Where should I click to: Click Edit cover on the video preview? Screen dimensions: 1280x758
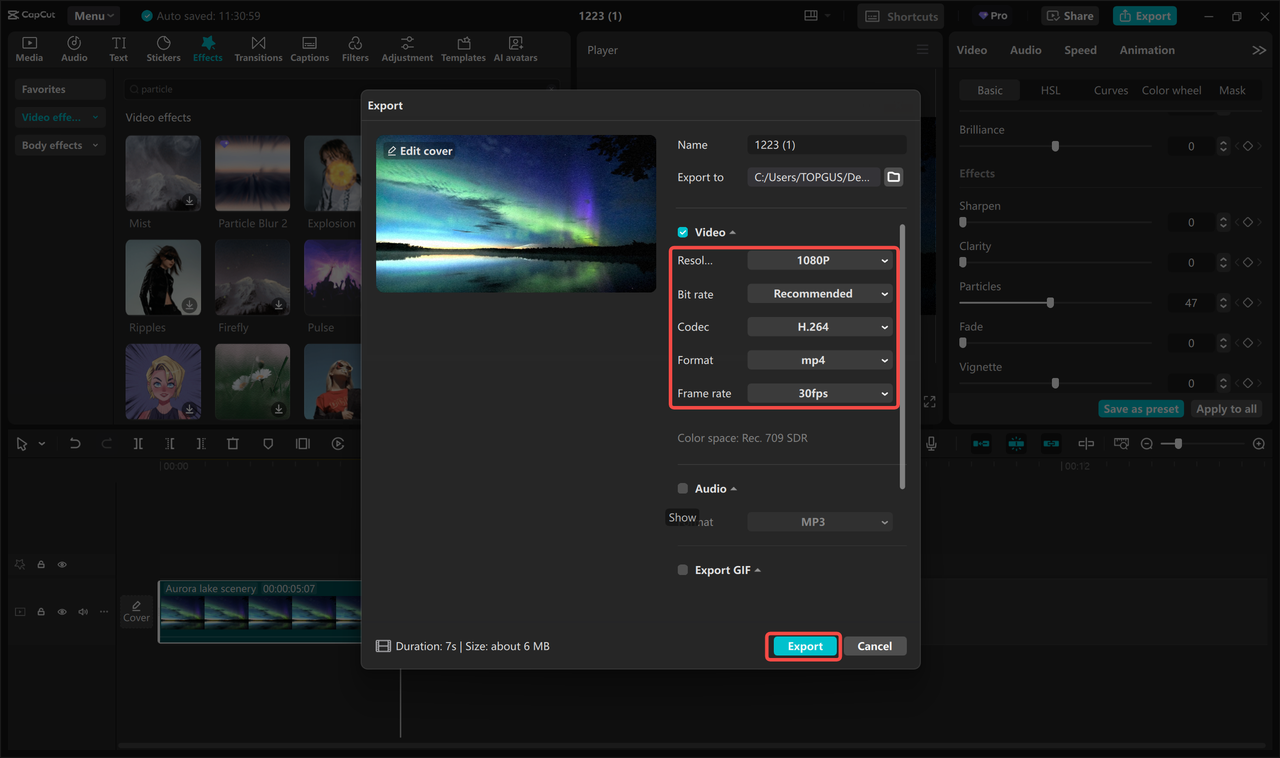point(419,150)
